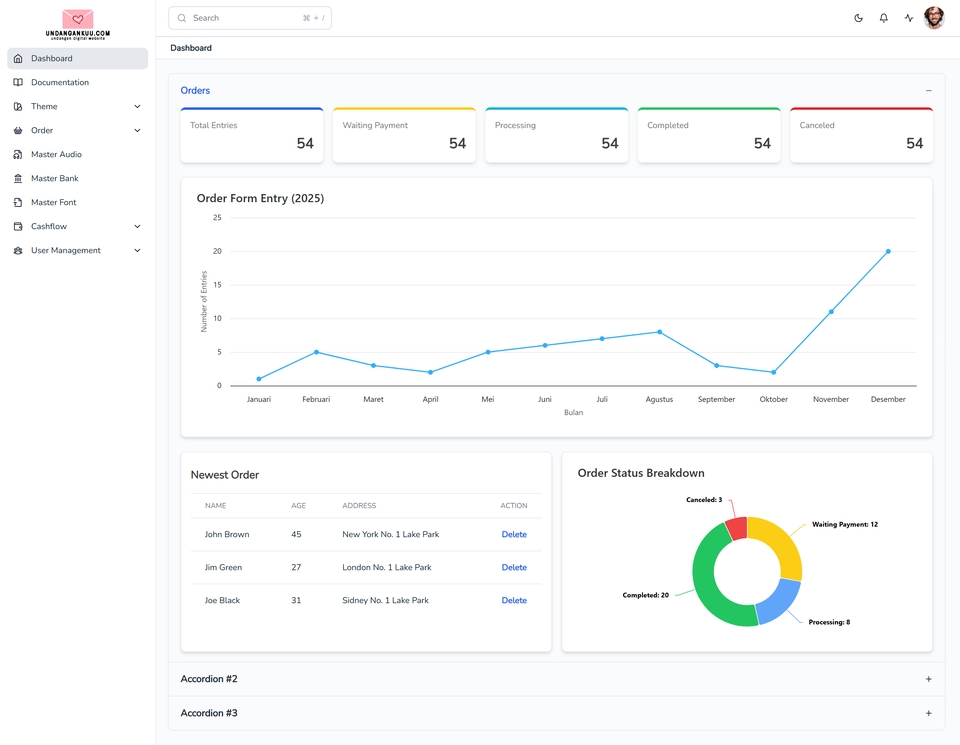The width and height of the screenshot is (960, 745).
Task: Click the Master Audio headphones icon
Action: (17, 154)
